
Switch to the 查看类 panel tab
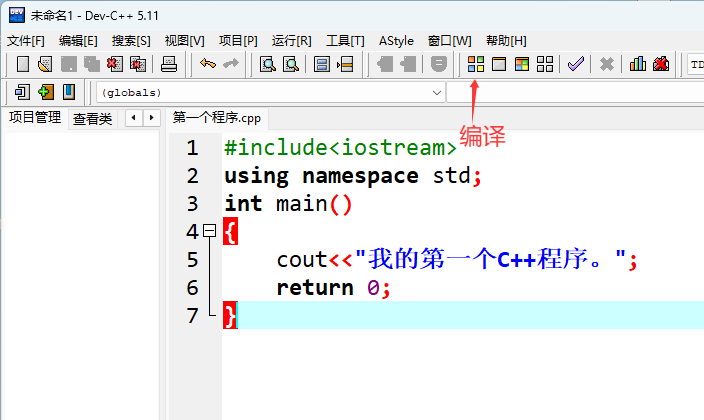[92, 118]
